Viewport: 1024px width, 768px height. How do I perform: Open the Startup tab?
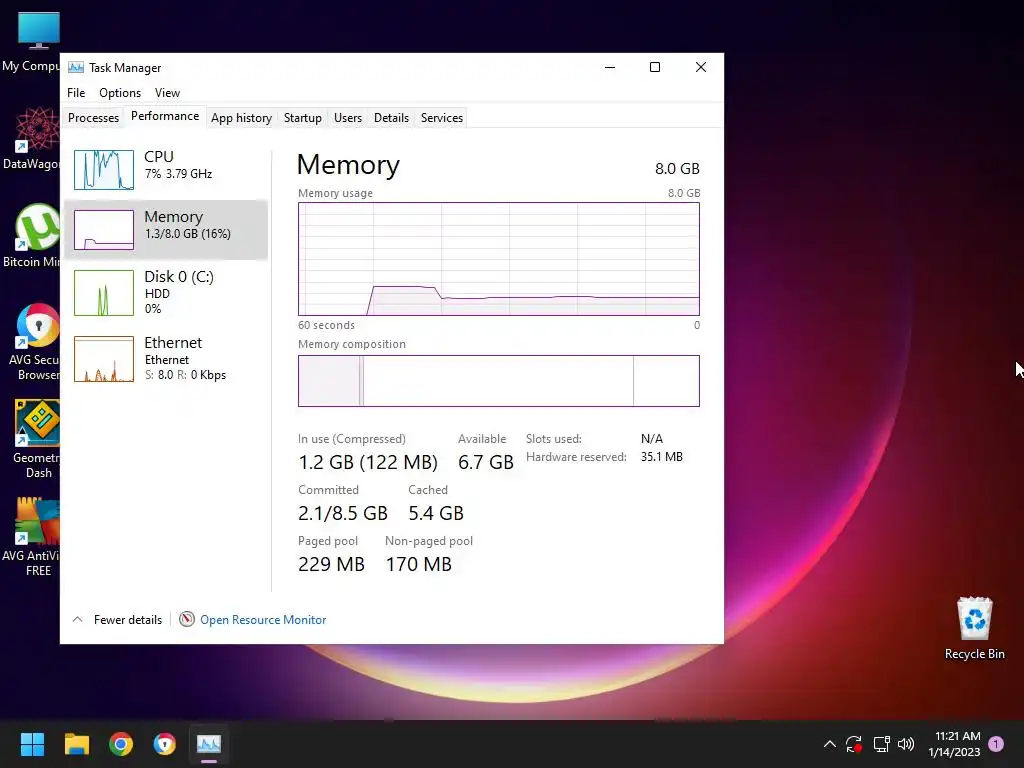302,118
